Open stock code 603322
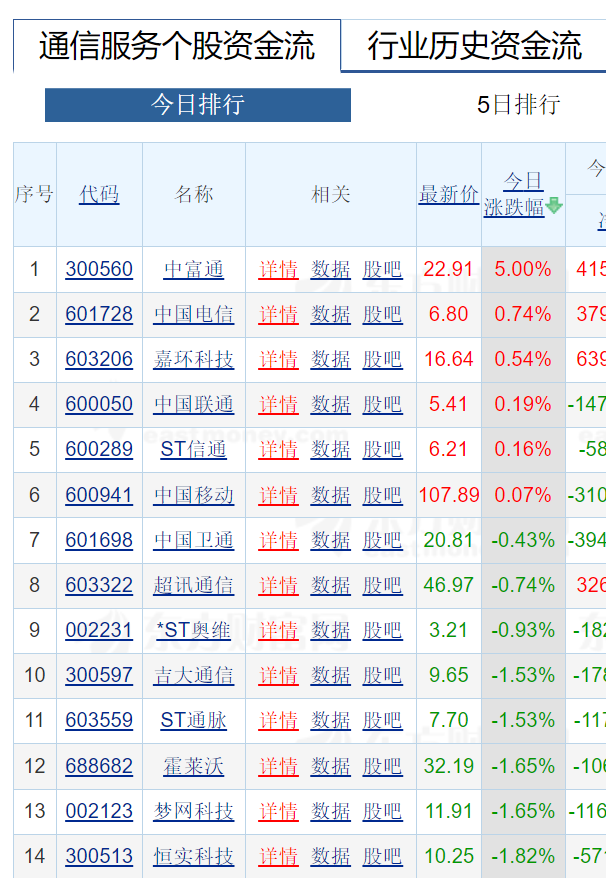 99,585
